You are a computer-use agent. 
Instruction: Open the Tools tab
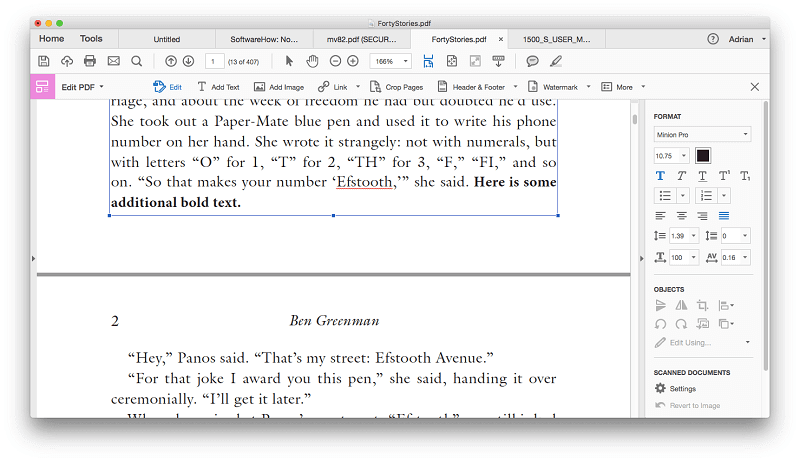click(x=91, y=39)
